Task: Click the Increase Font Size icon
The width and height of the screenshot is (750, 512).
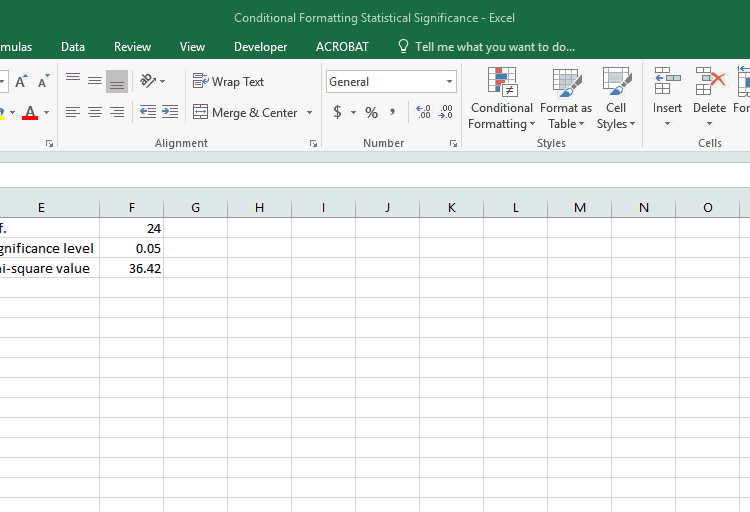Action: 21,82
